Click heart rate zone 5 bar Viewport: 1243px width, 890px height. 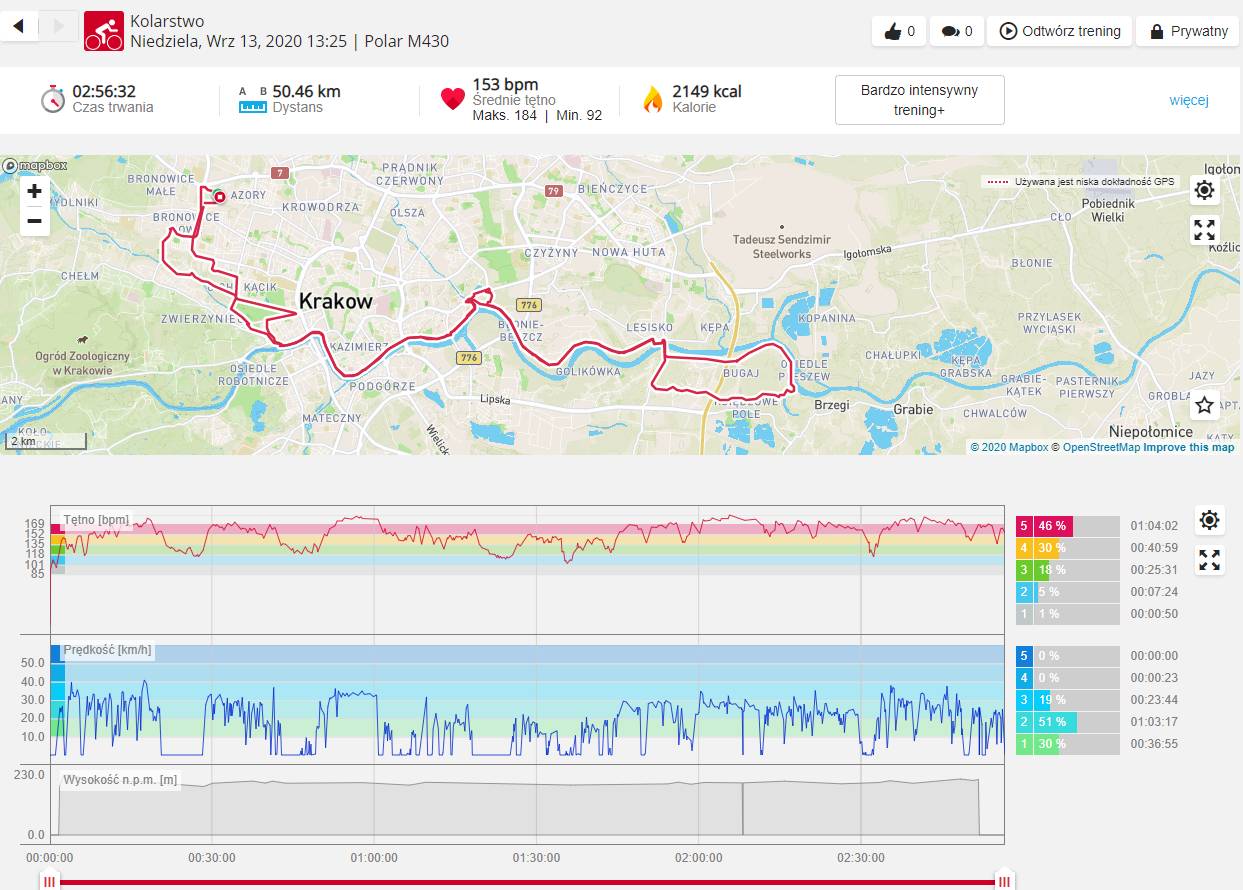pos(1067,526)
